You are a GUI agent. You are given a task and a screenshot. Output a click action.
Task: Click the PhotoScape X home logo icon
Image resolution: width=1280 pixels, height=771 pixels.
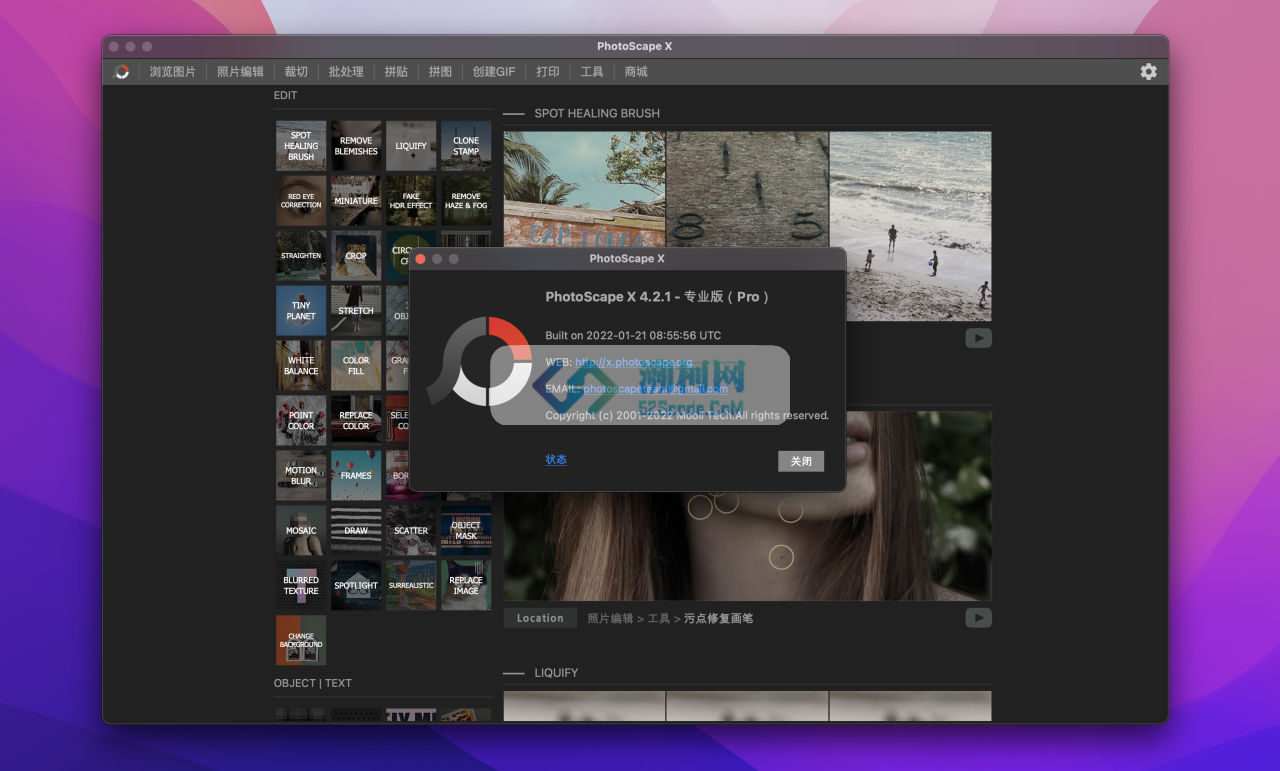pyautogui.click(x=122, y=72)
